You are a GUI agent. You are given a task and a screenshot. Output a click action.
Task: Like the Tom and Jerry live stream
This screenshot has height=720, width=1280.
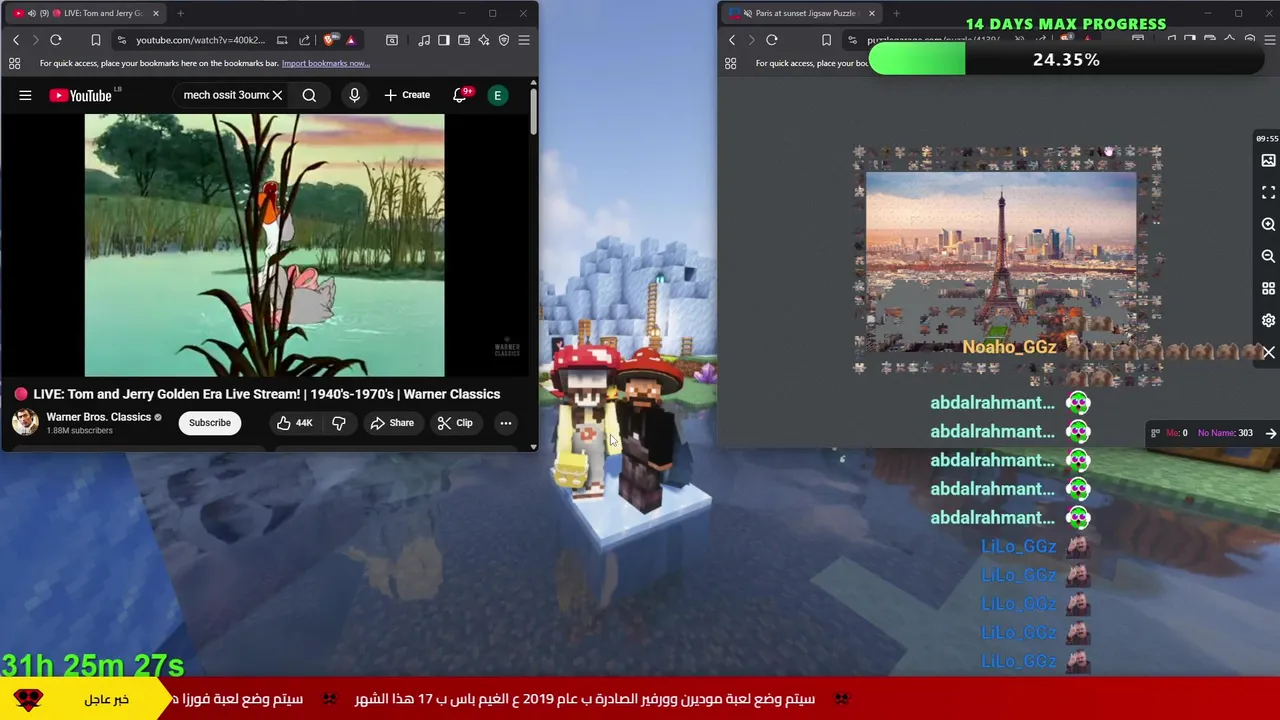click(295, 423)
